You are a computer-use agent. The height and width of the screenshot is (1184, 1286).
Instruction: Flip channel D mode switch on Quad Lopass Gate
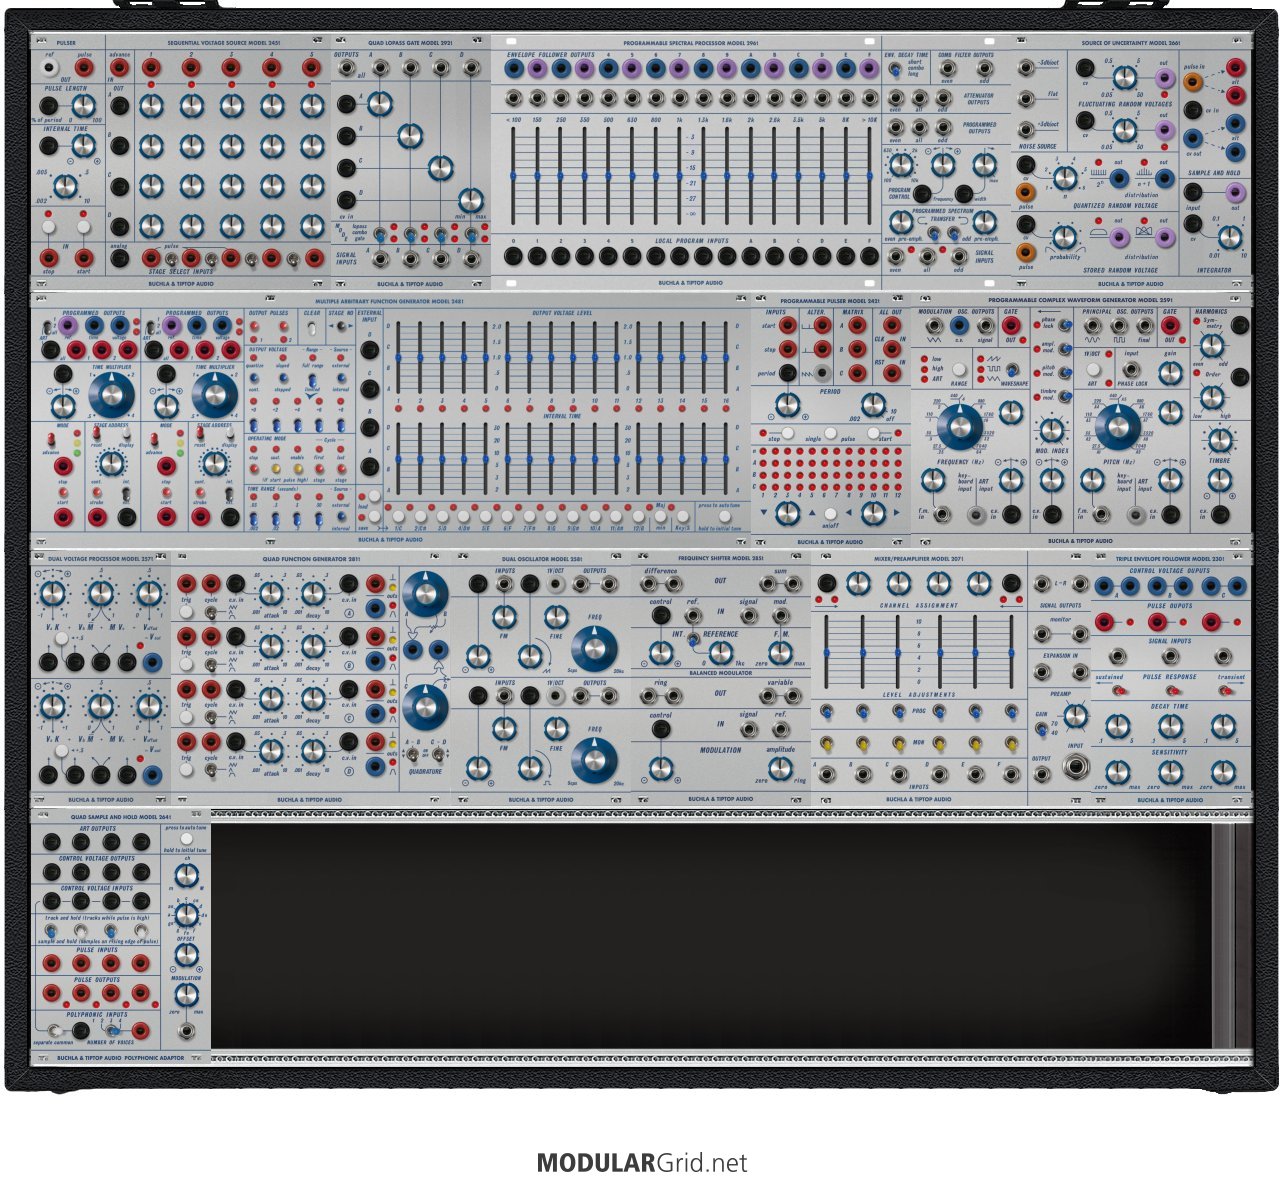coord(471,235)
